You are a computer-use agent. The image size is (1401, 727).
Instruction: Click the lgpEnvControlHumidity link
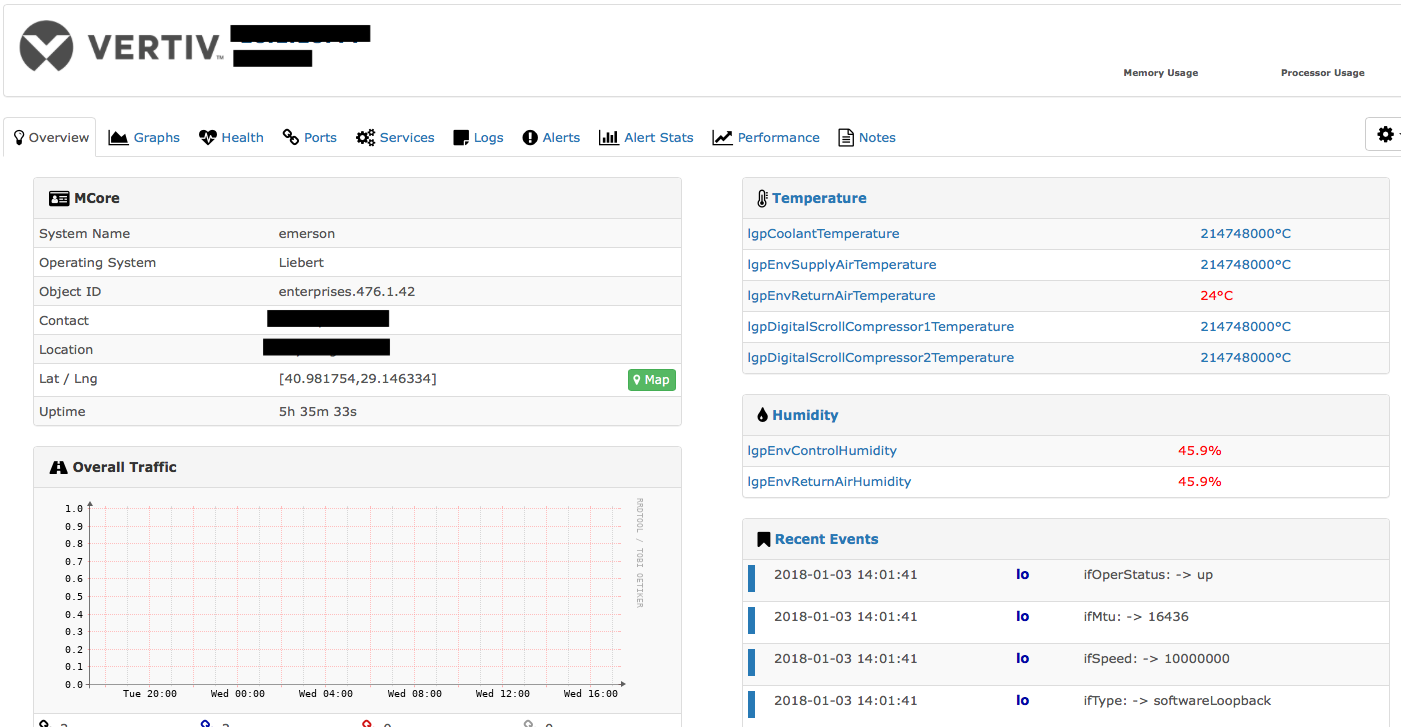point(822,450)
